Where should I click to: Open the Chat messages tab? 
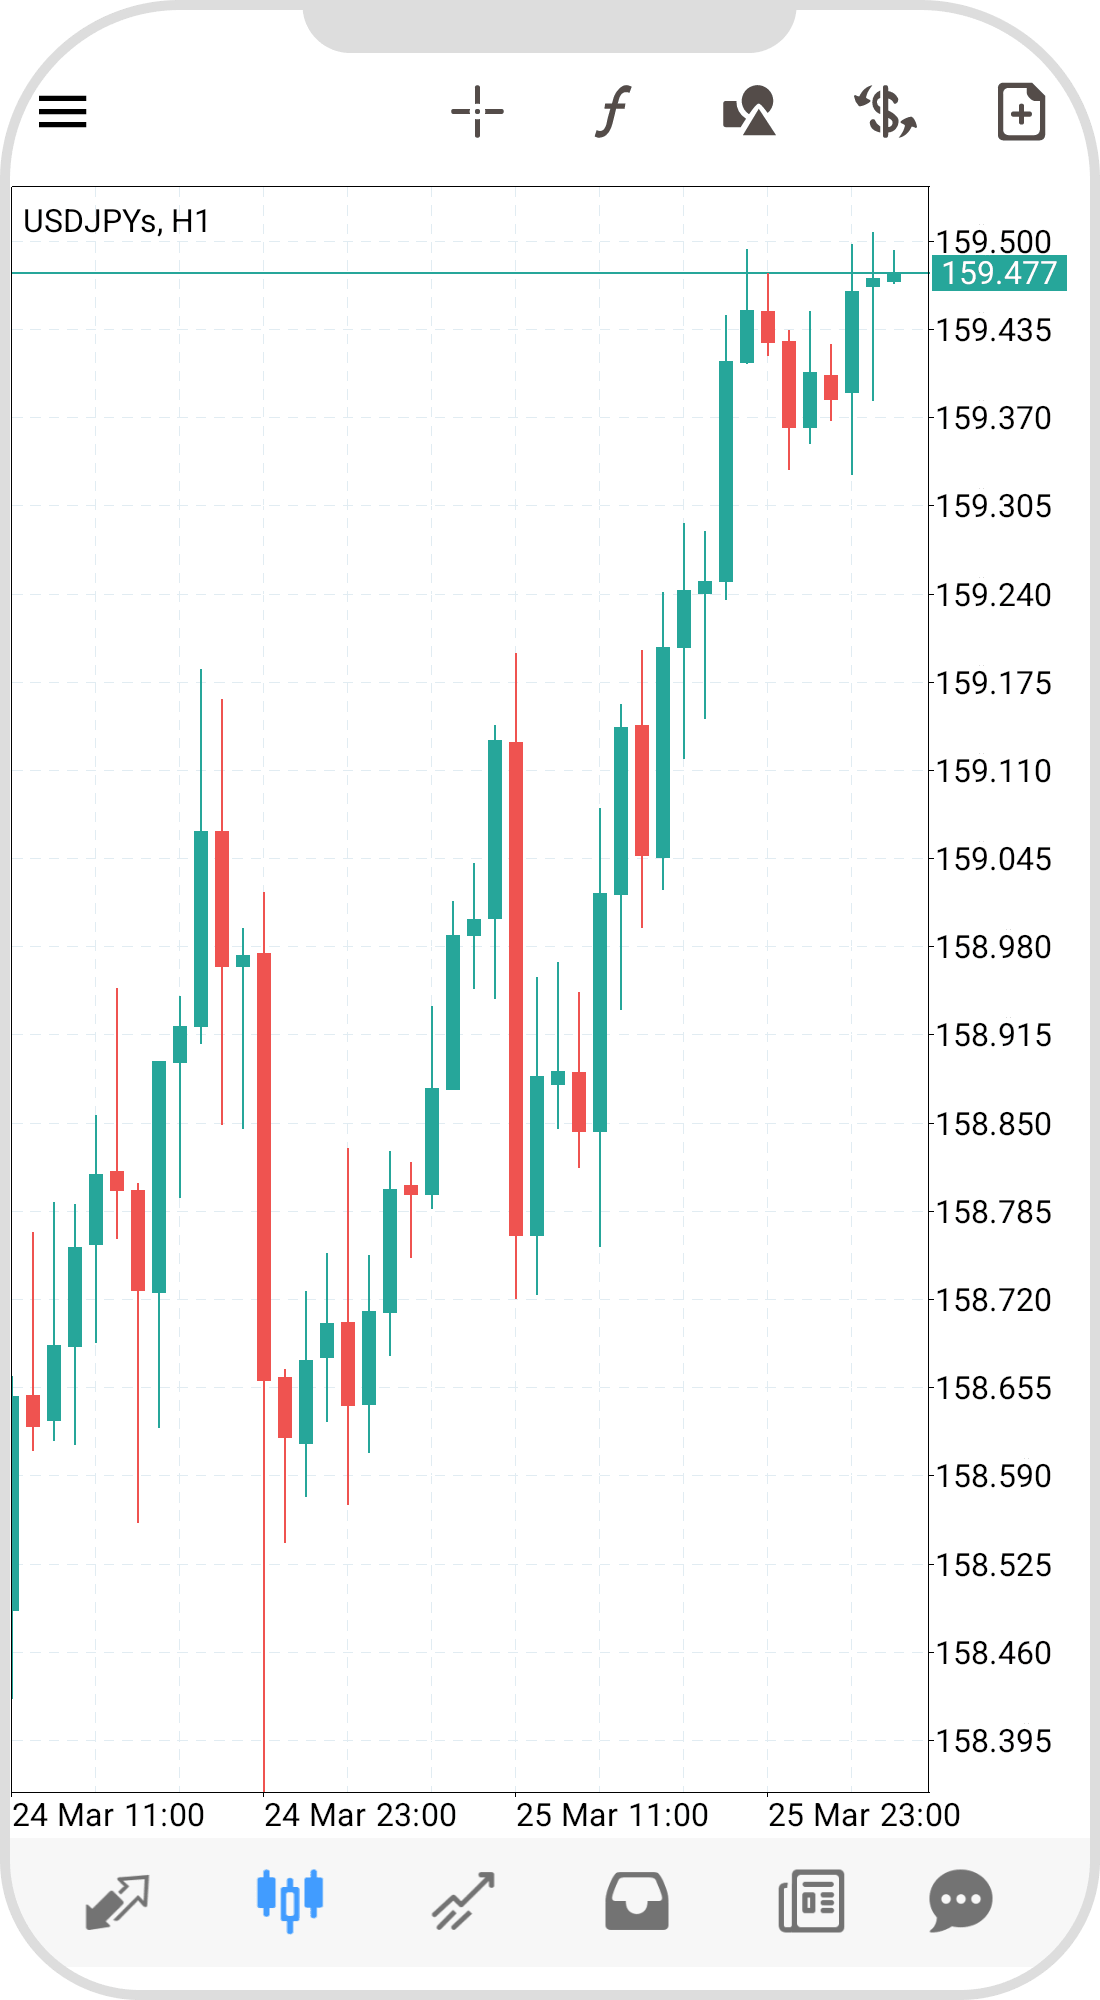click(x=960, y=1900)
